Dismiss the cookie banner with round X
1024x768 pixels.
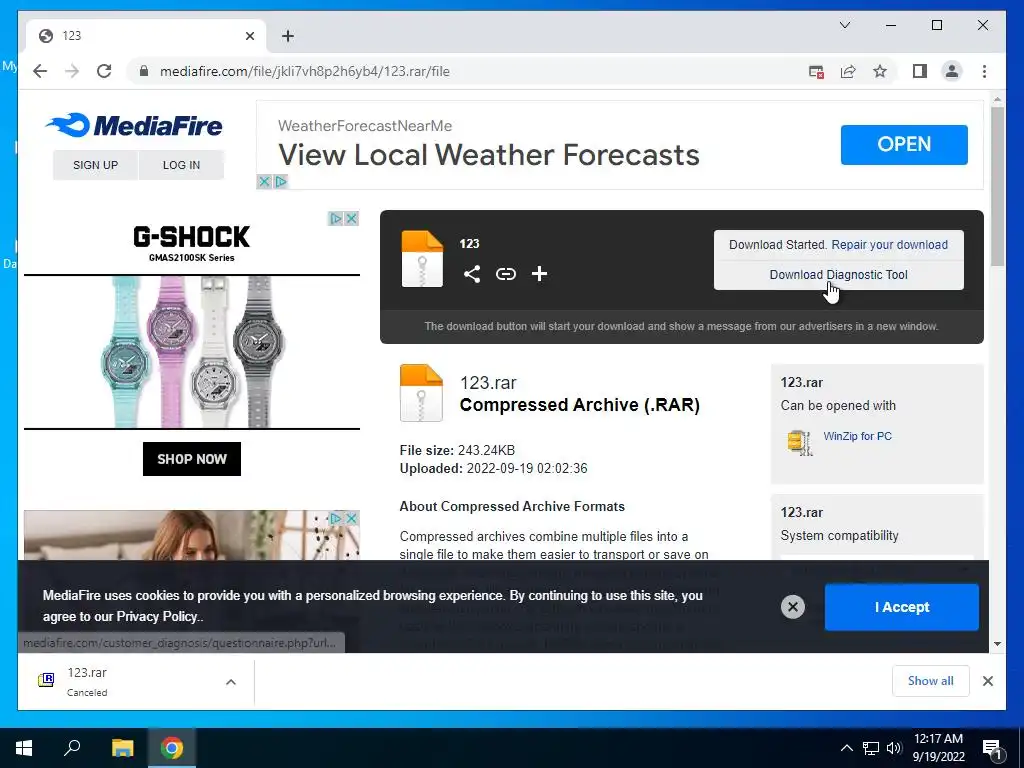pyautogui.click(x=792, y=607)
